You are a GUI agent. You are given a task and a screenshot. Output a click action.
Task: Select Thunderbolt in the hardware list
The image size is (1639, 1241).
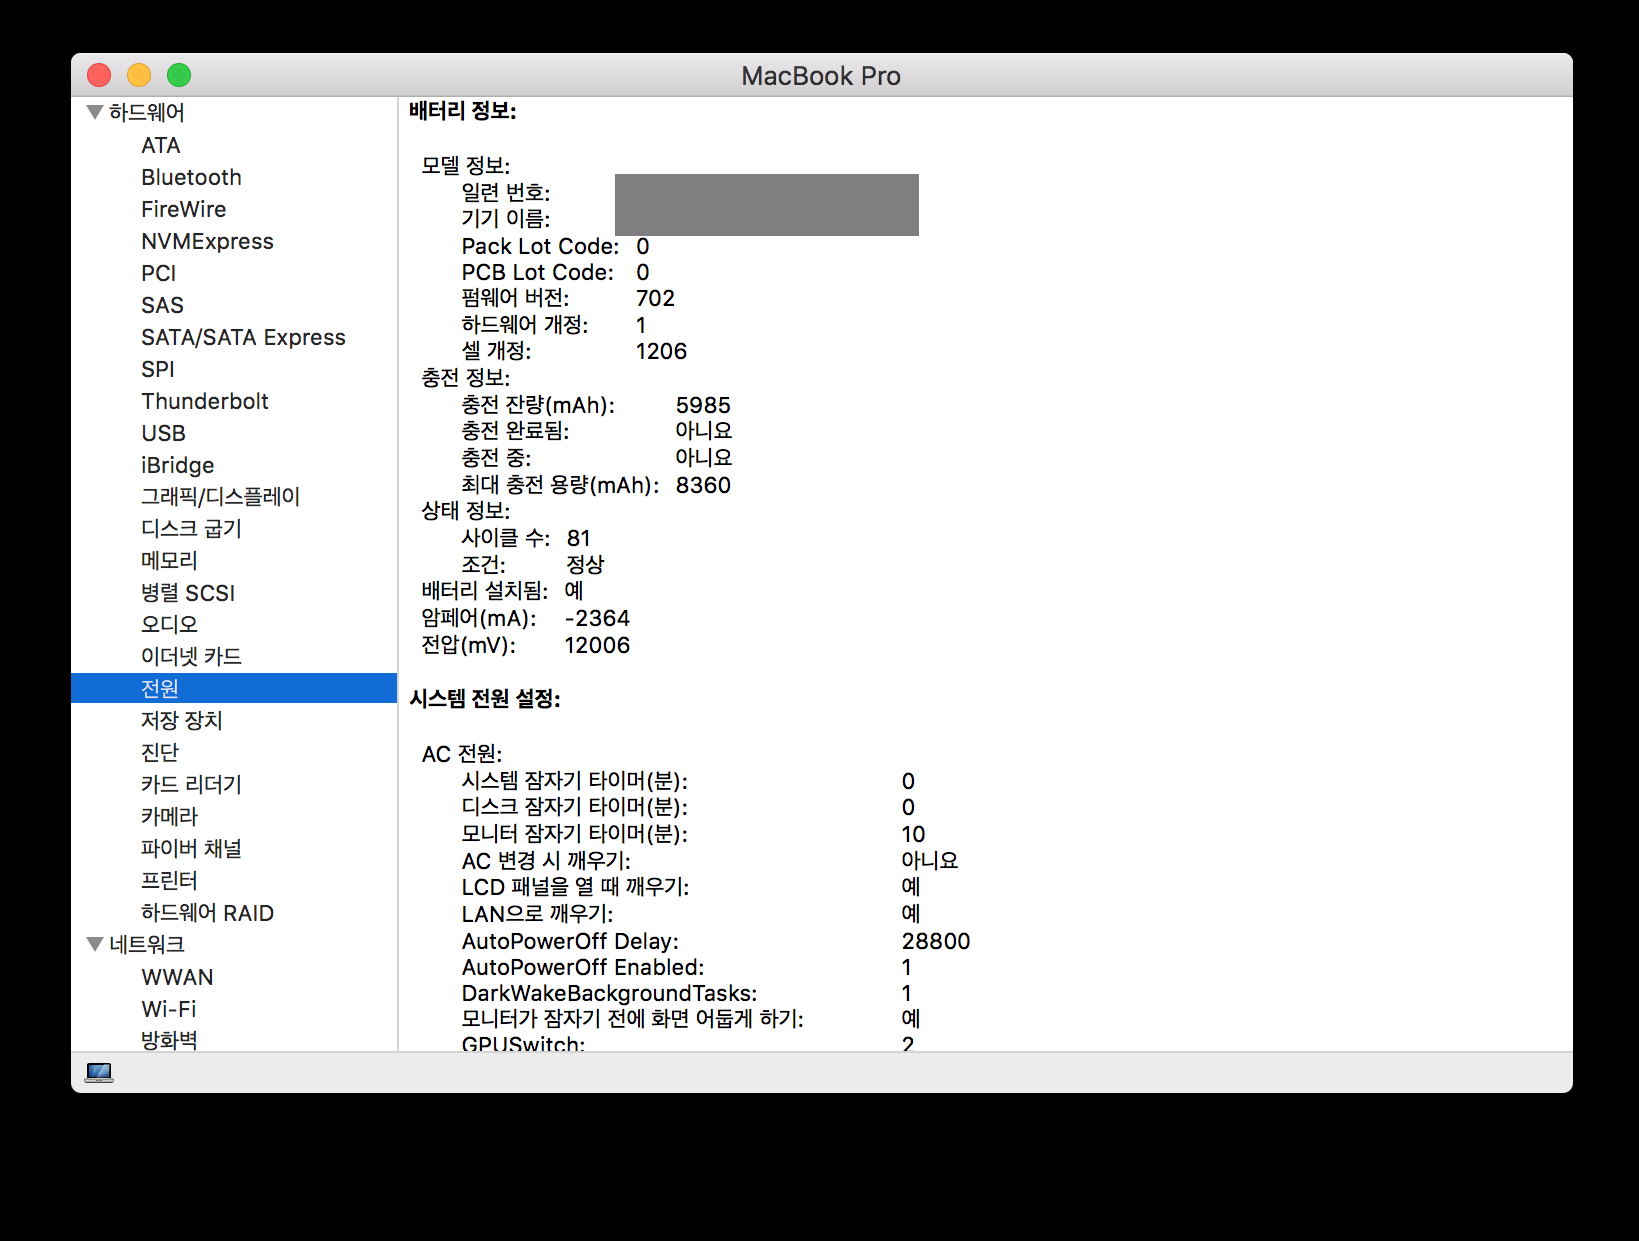204,401
